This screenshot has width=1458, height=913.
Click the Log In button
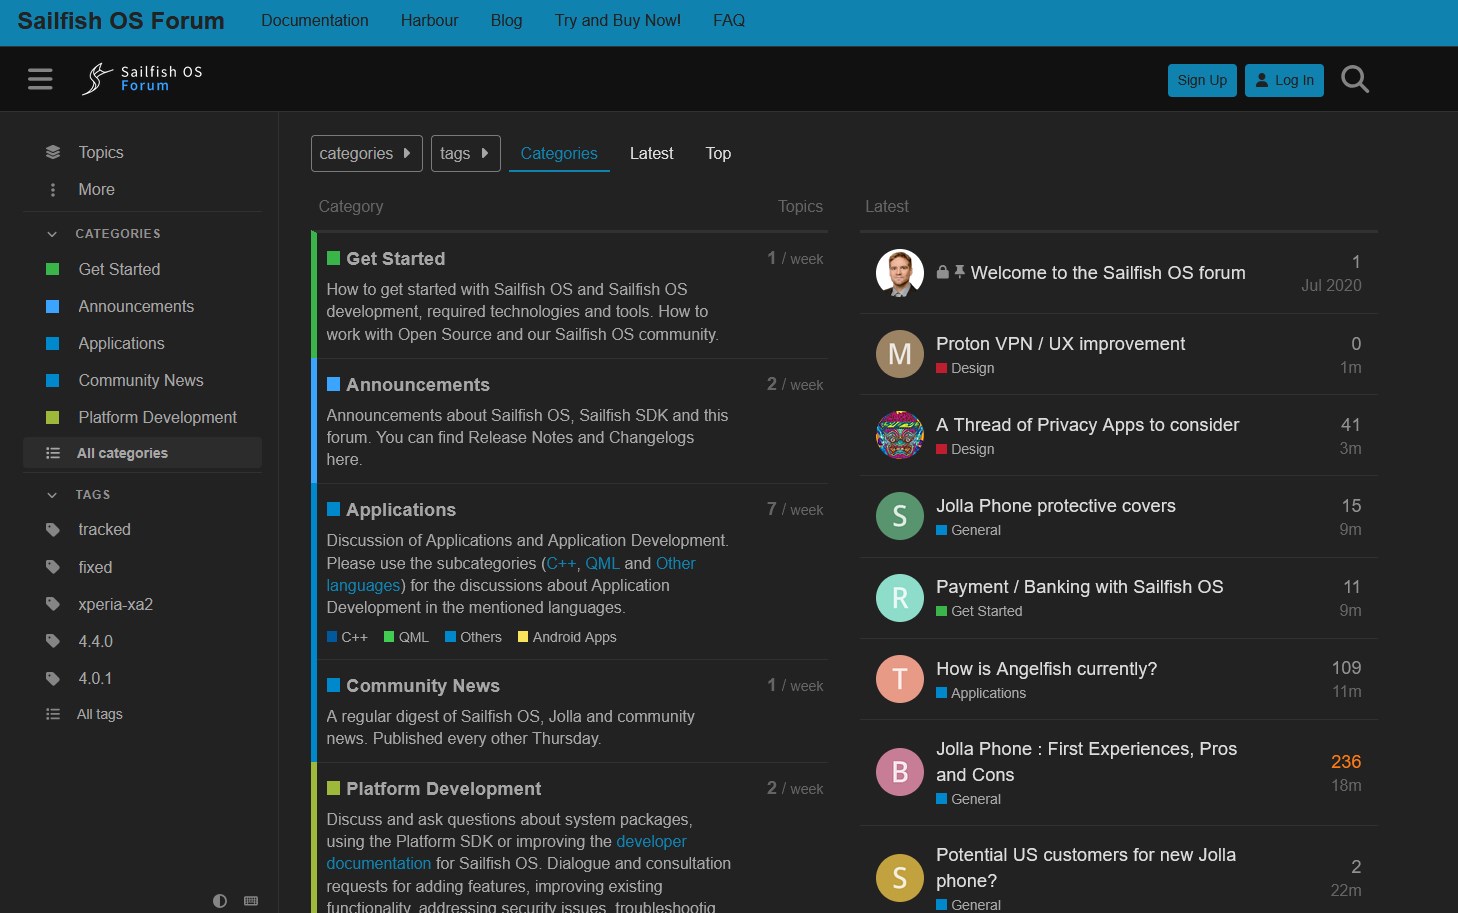(x=1284, y=80)
